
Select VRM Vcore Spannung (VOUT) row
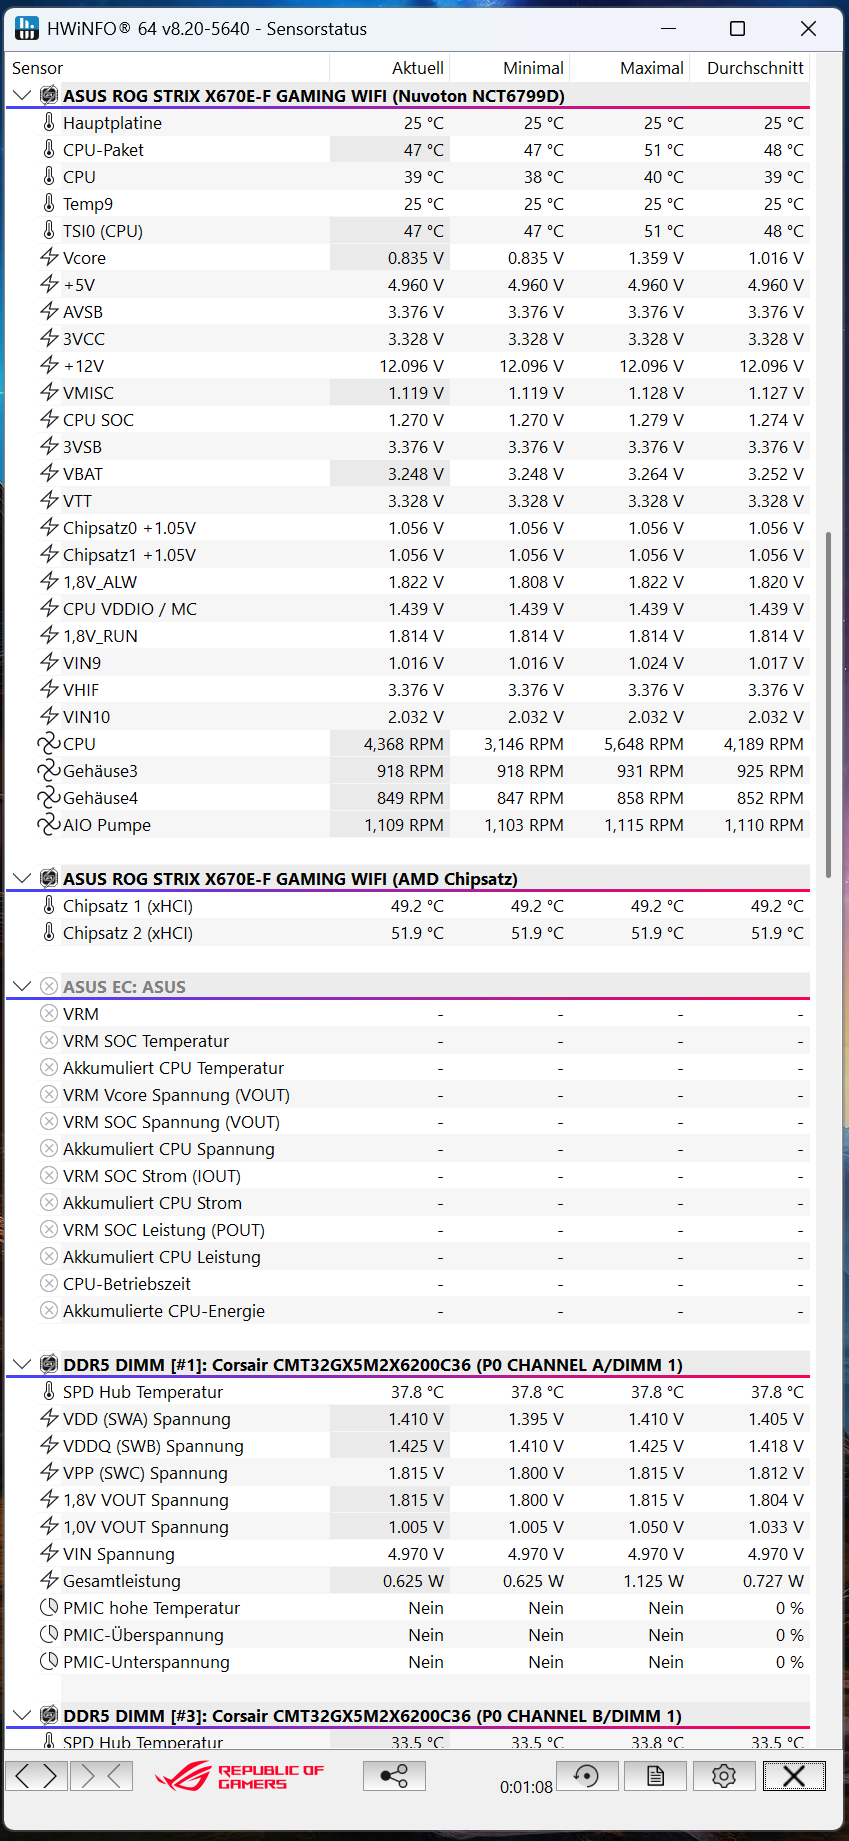tap(408, 1095)
